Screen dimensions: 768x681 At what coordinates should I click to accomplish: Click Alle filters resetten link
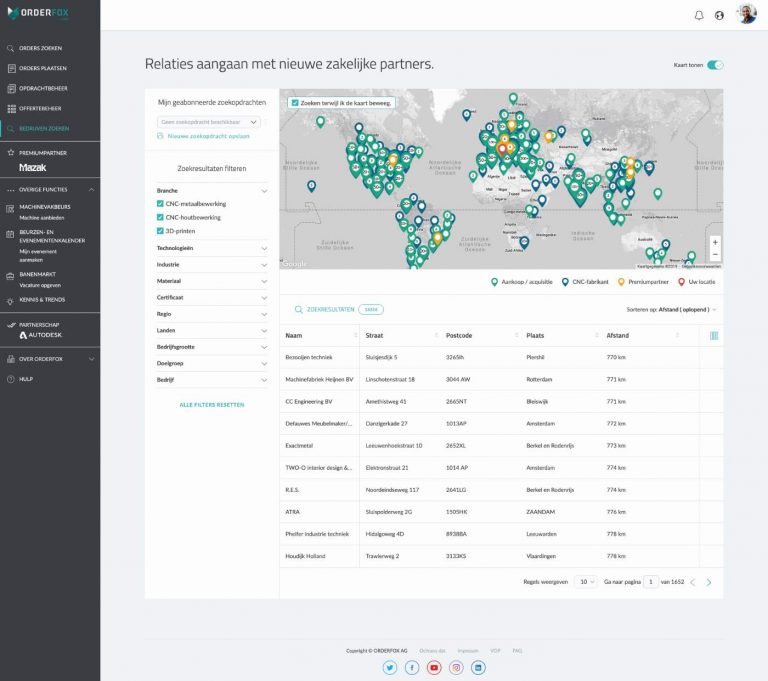[x=212, y=404]
